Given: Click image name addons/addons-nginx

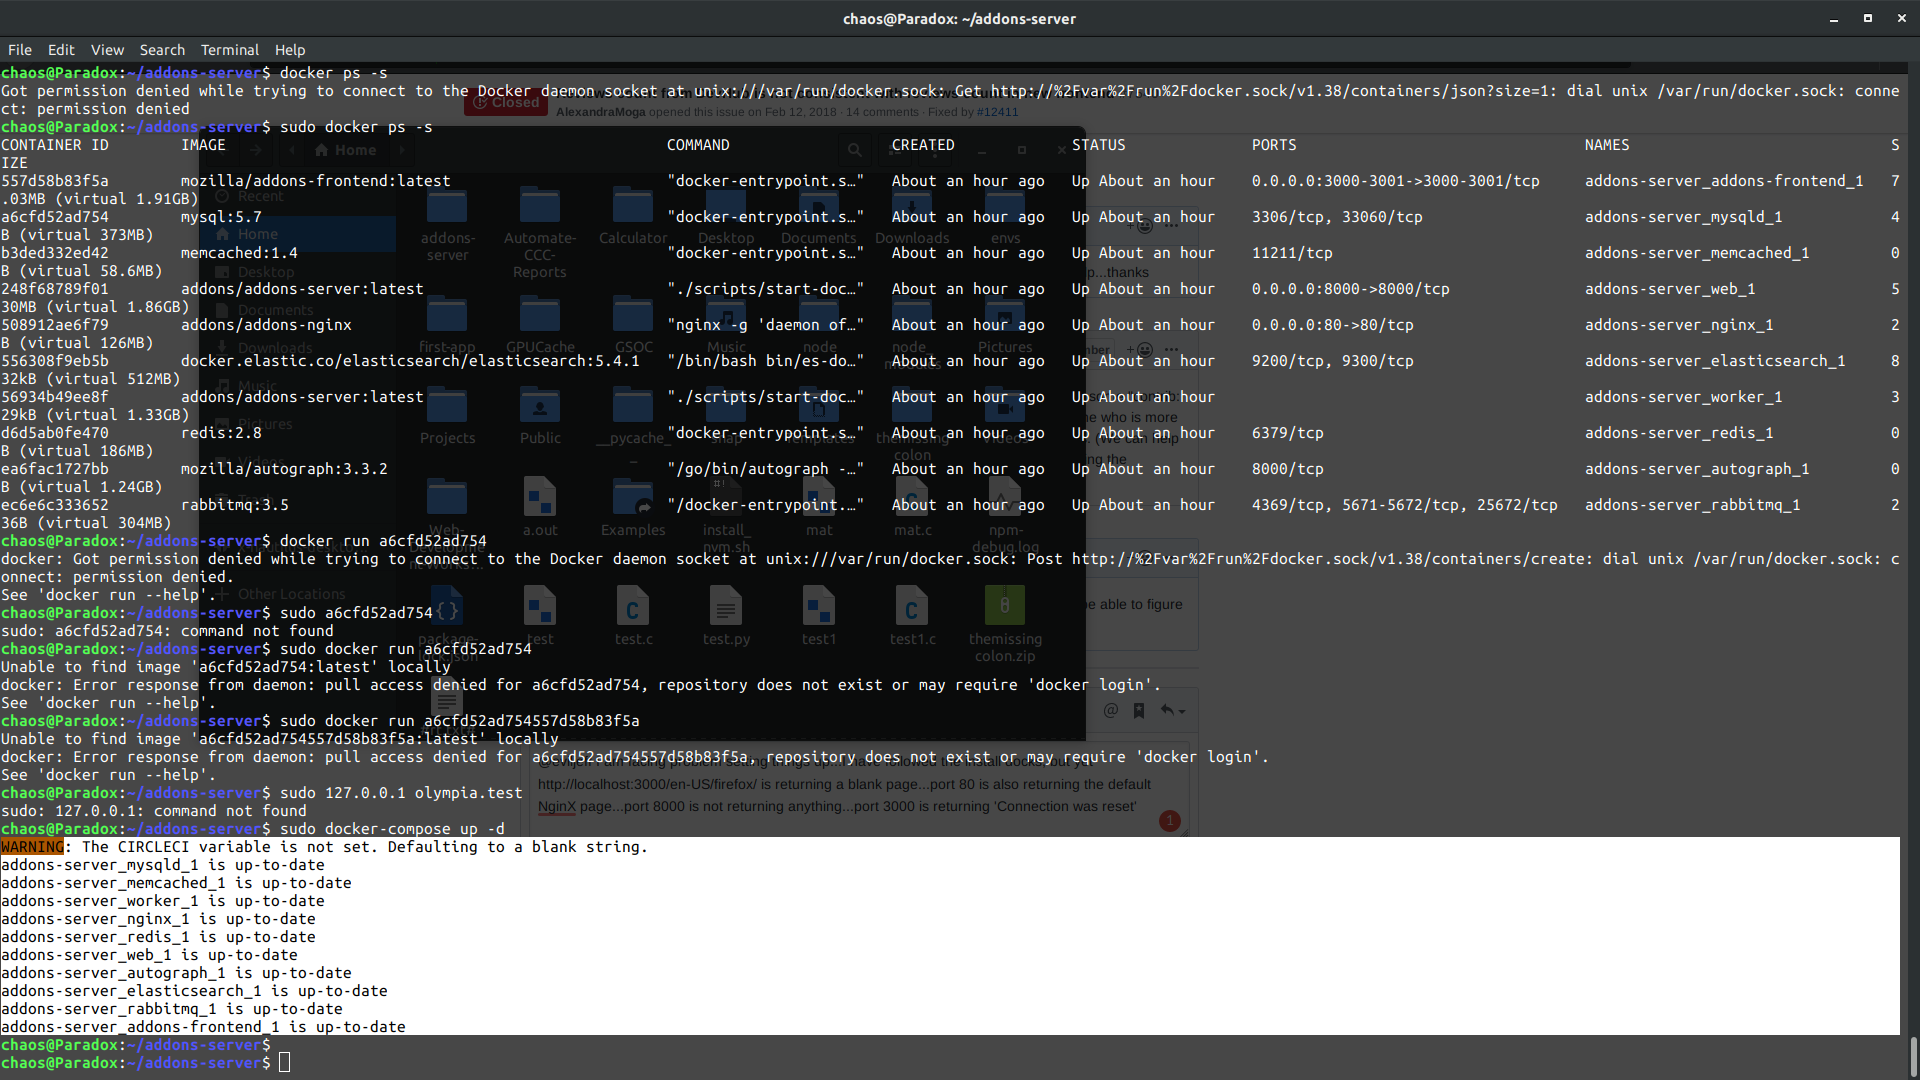Looking at the screenshot, I should coord(266,325).
